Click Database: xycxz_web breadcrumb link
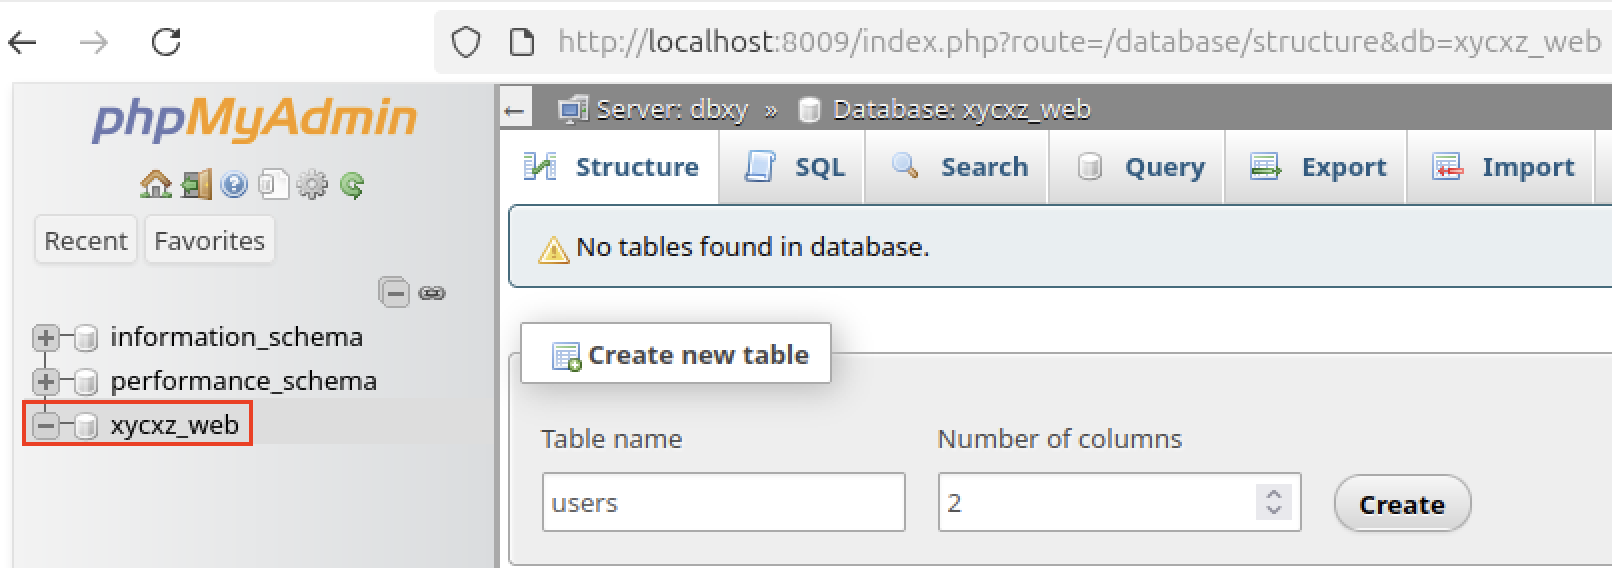The height and width of the screenshot is (568, 1612). pyautogui.click(x=961, y=109)
